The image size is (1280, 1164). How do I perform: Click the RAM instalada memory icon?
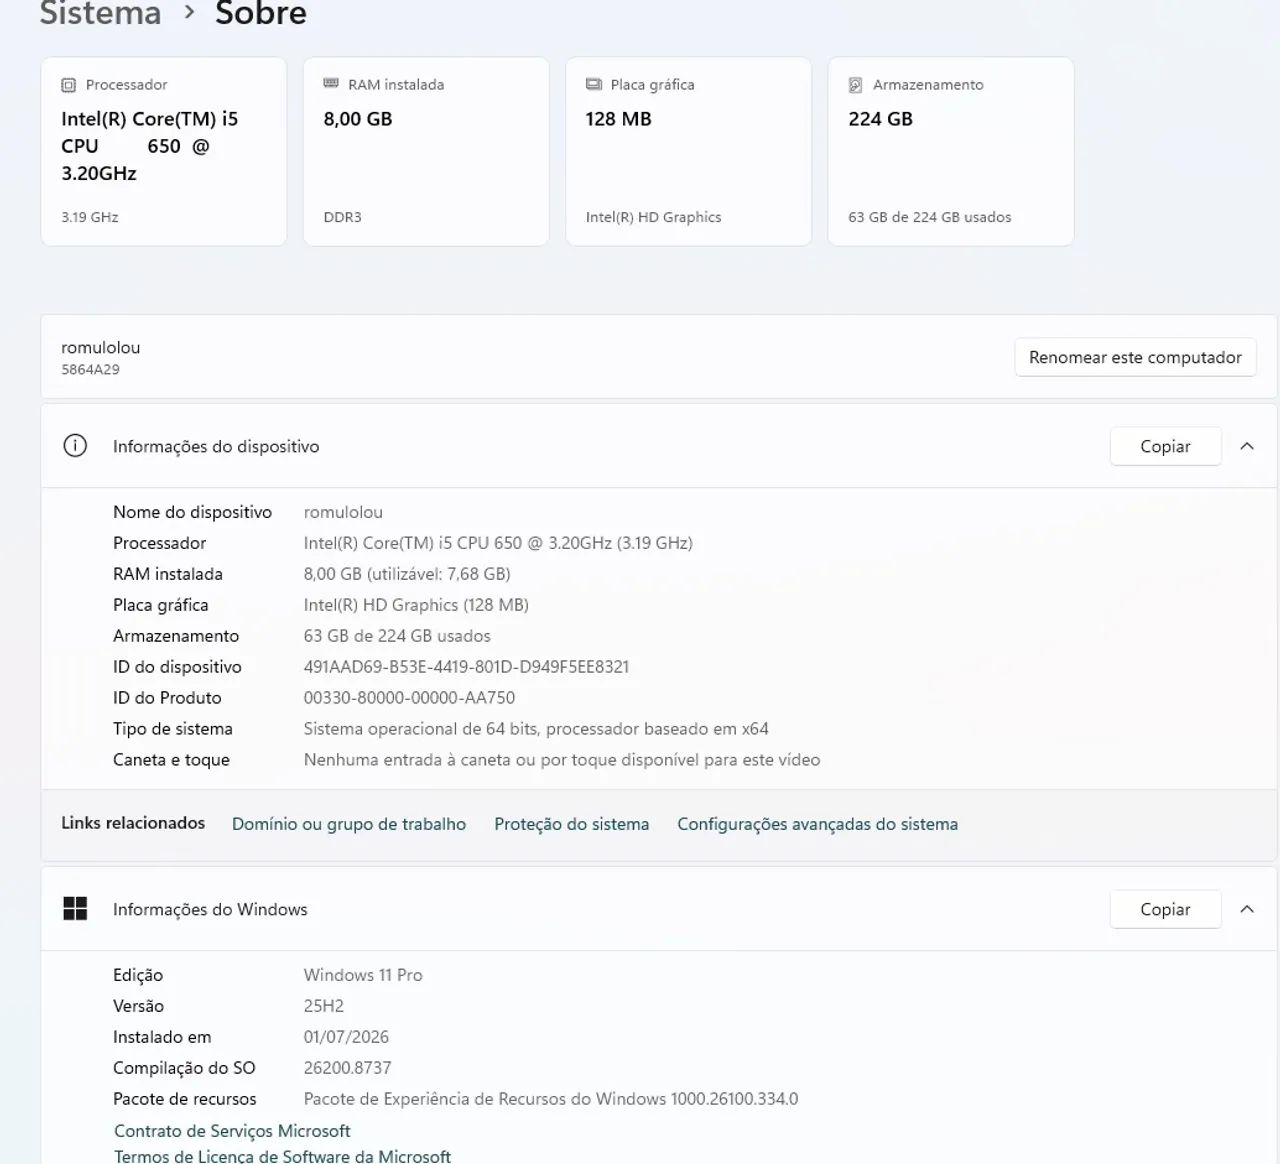331,84
